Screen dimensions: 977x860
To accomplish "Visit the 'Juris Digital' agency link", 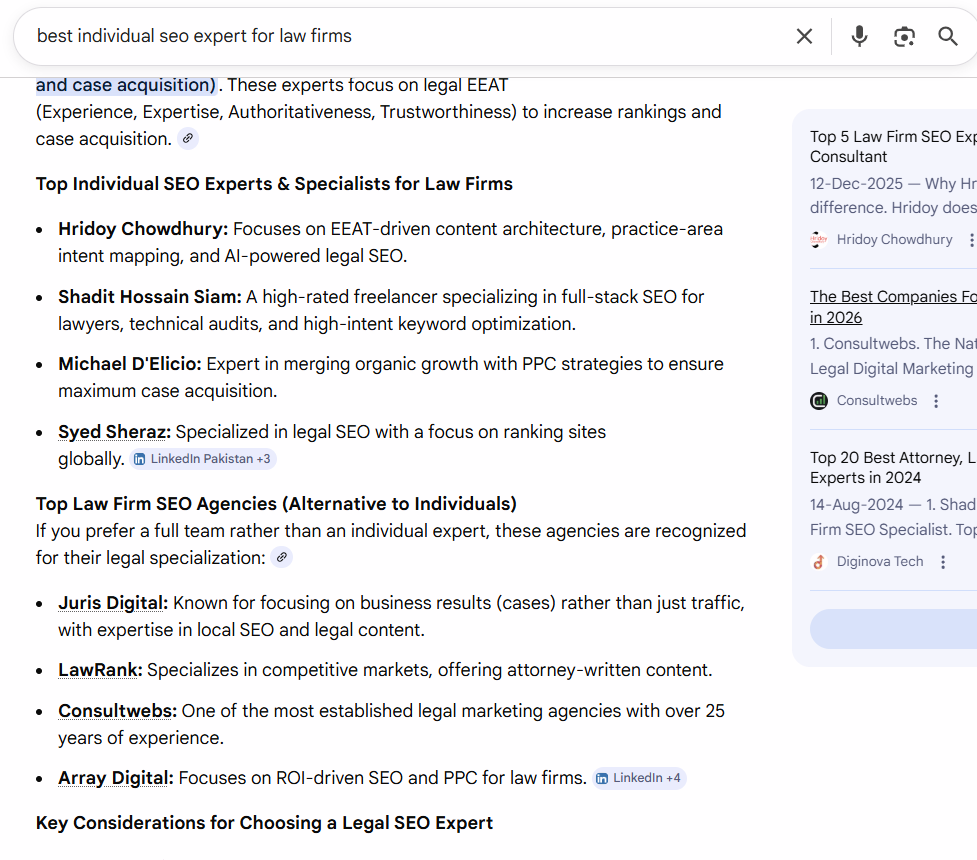I will 110,602.
